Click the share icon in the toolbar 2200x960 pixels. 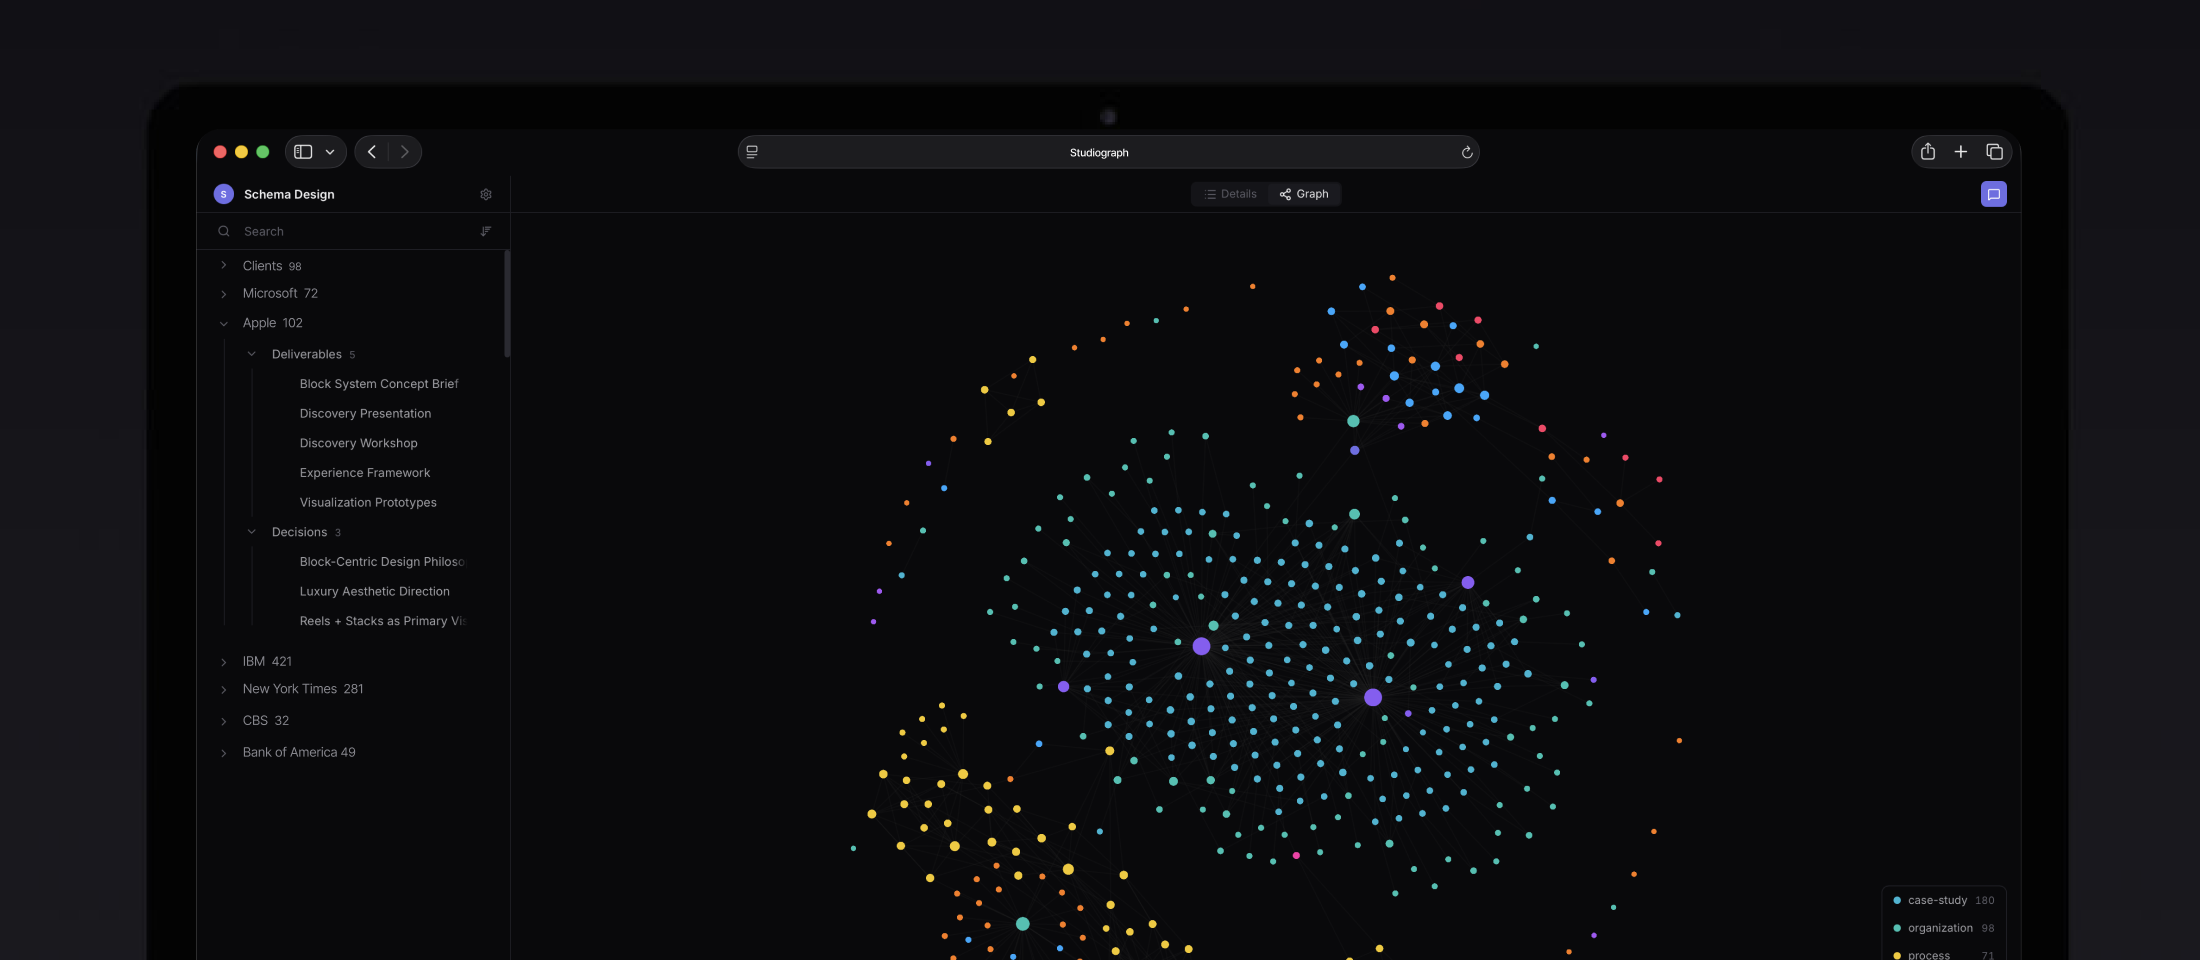pyautogui.click(x=1928, y=151)
